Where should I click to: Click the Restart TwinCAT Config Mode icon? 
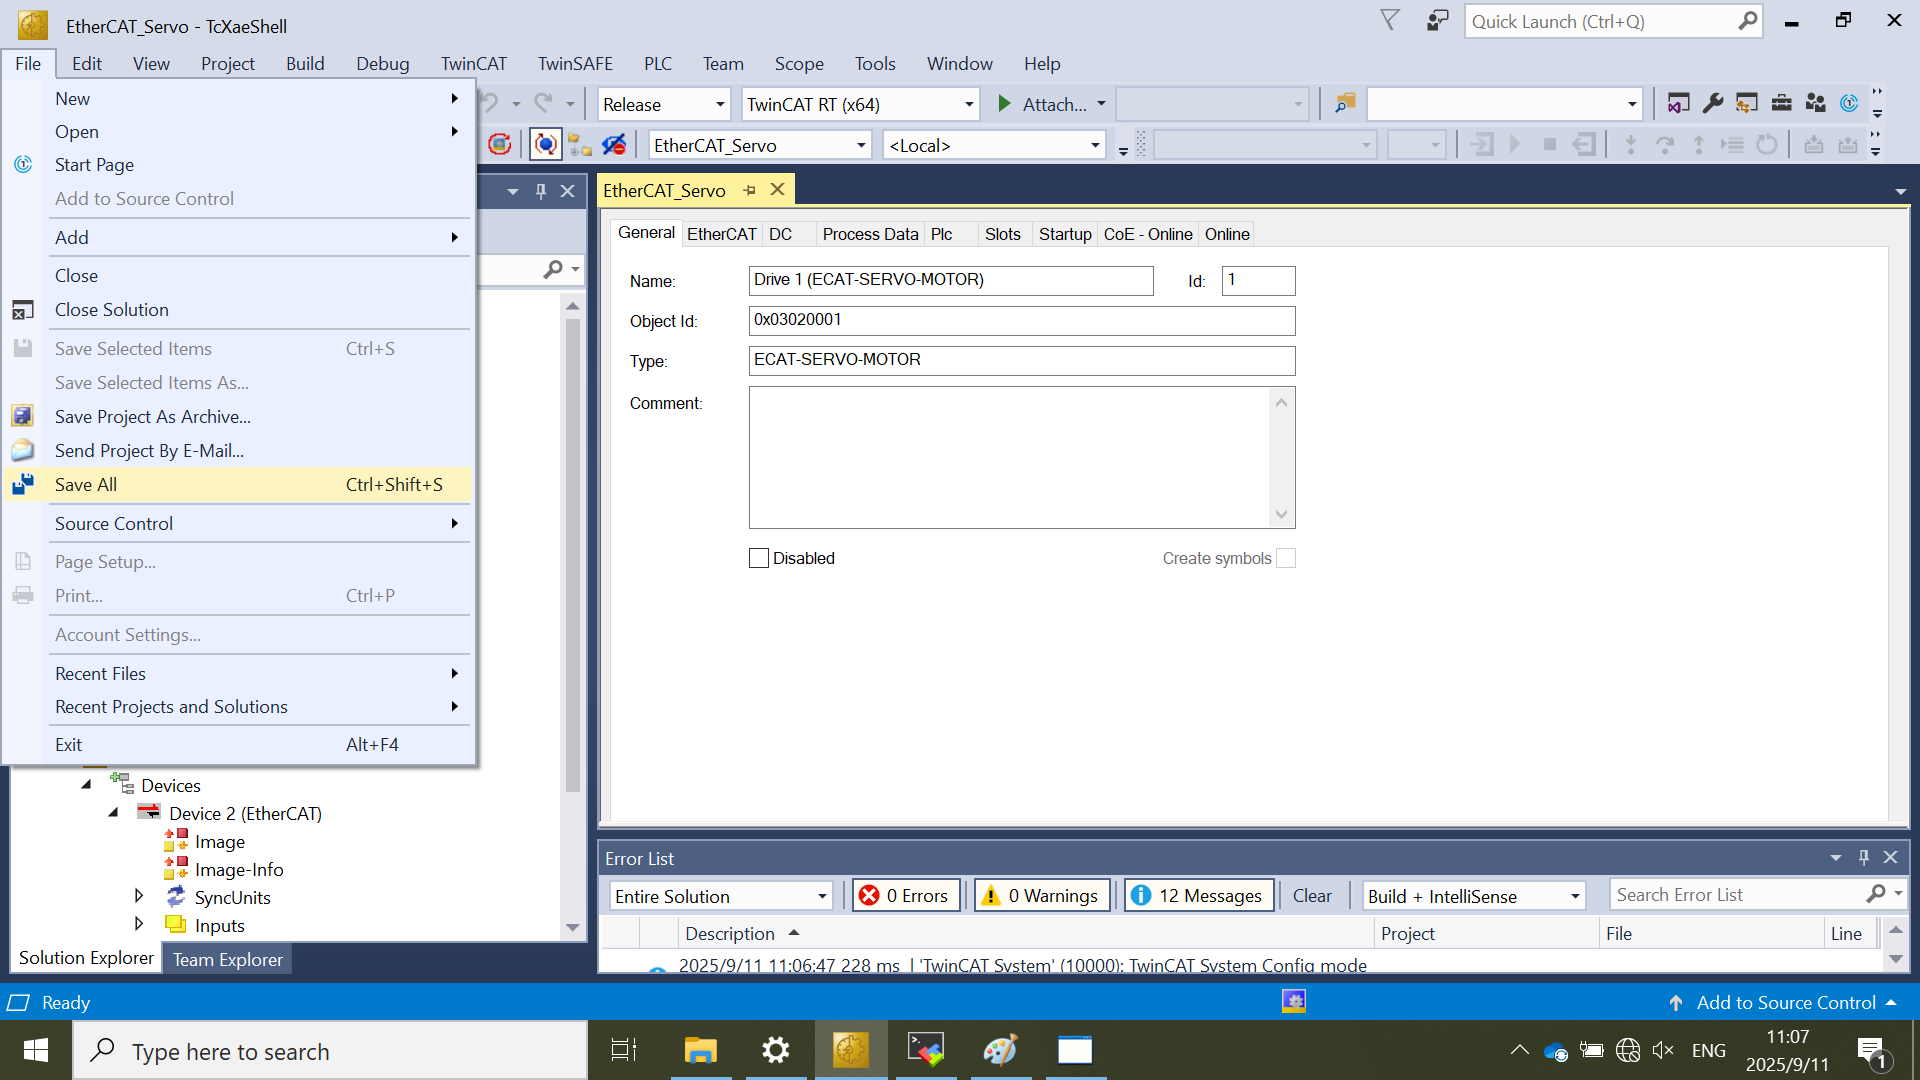tap(500, 145)
